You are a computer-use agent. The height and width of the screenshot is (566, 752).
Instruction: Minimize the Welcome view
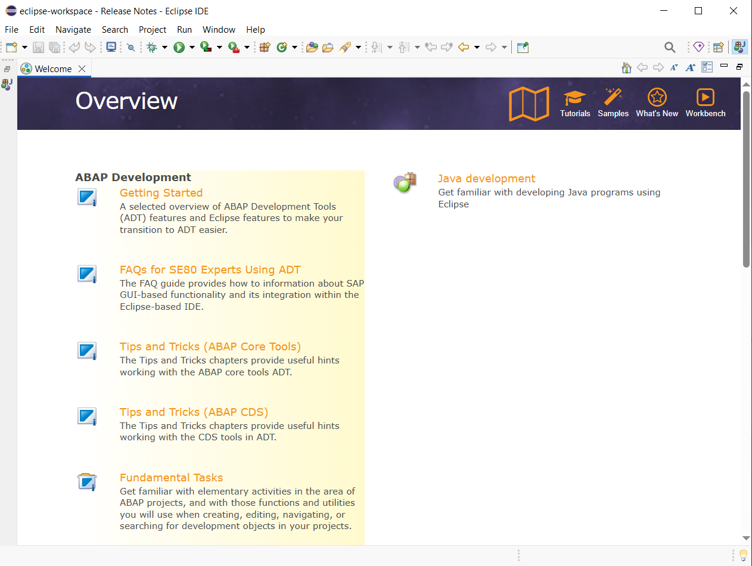point(724,65)
